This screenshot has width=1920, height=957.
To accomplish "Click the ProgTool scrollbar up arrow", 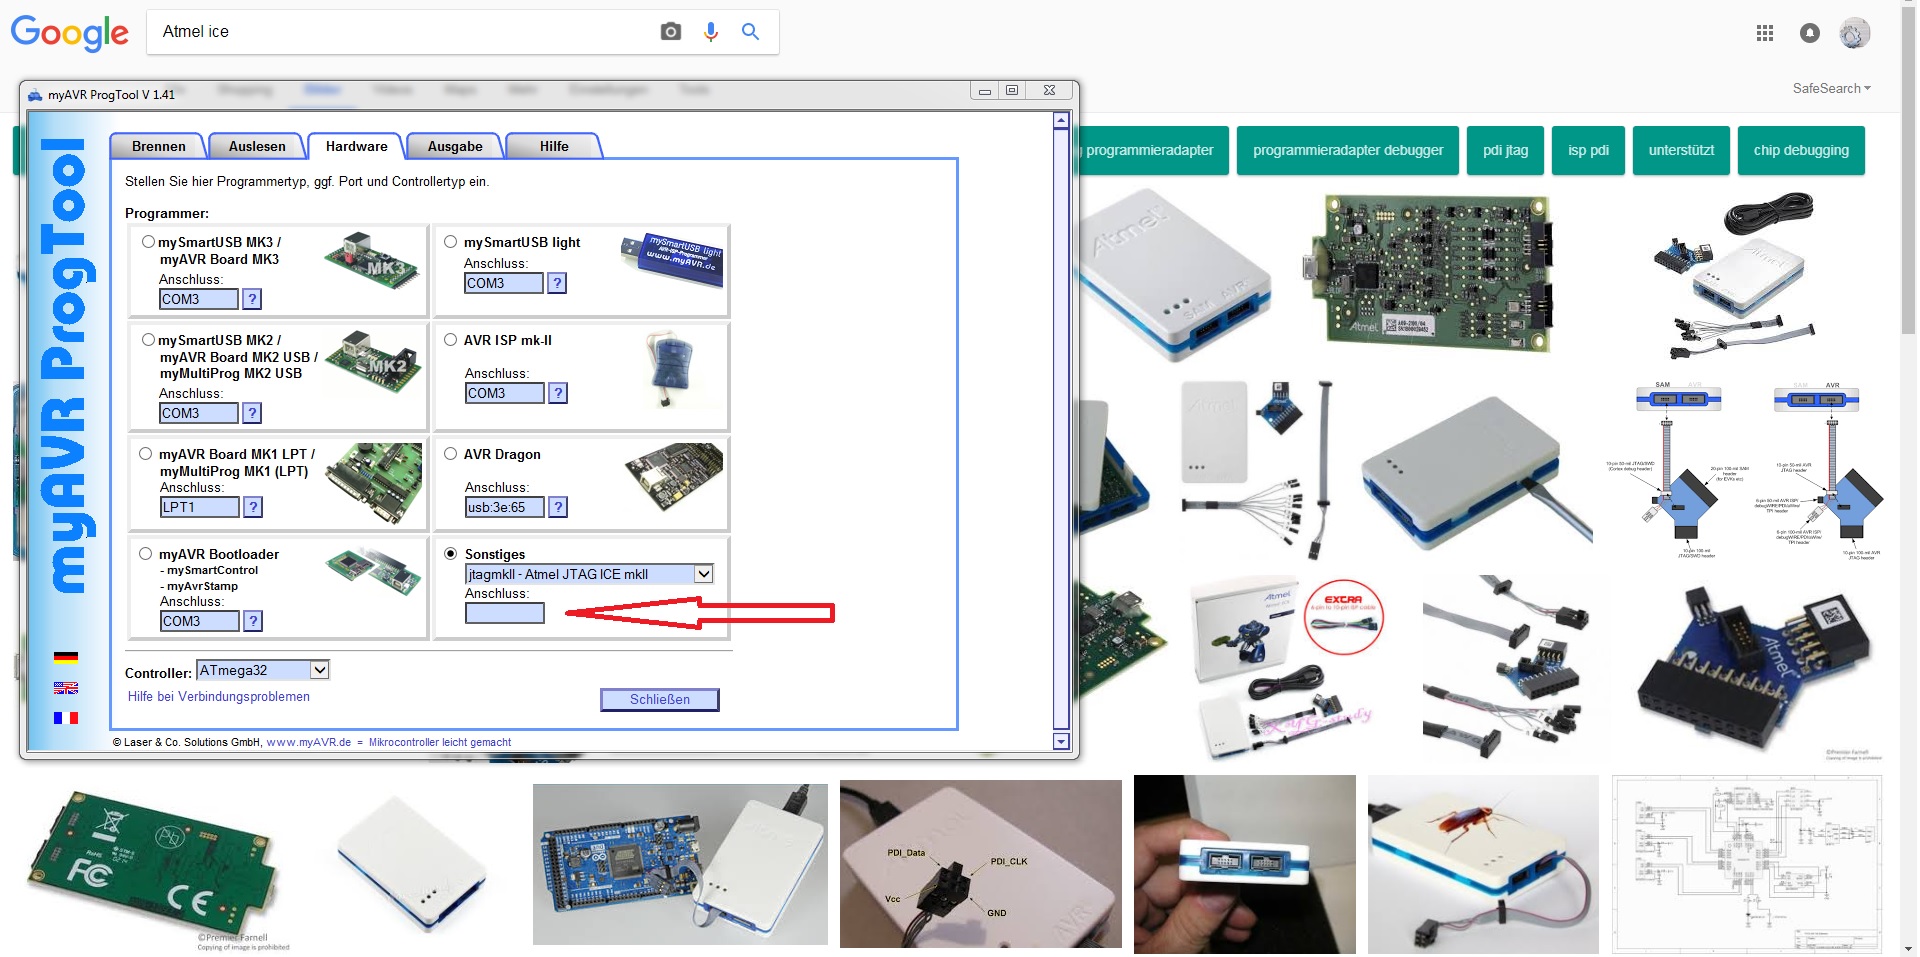I will point(1062,121).
